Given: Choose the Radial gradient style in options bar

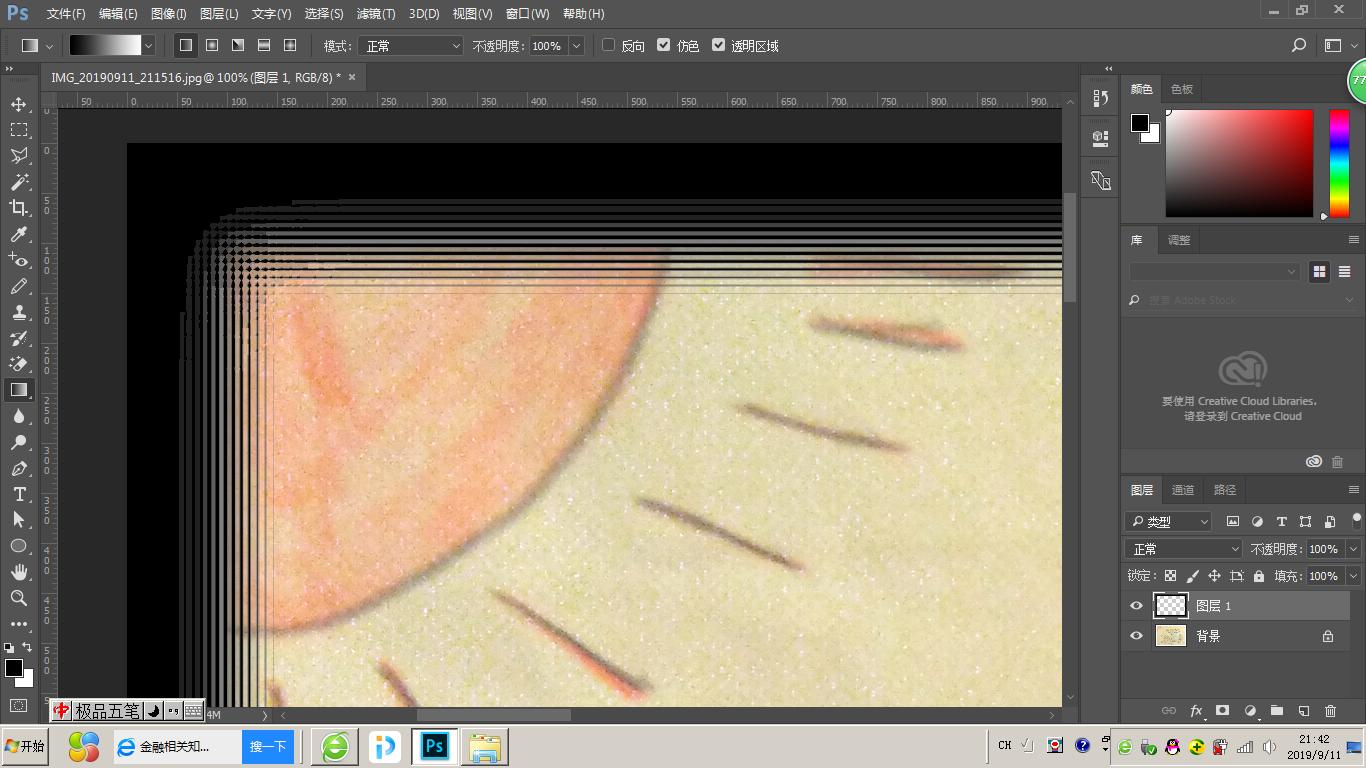Looking at the screenshot, I should (x=211, y=45).
